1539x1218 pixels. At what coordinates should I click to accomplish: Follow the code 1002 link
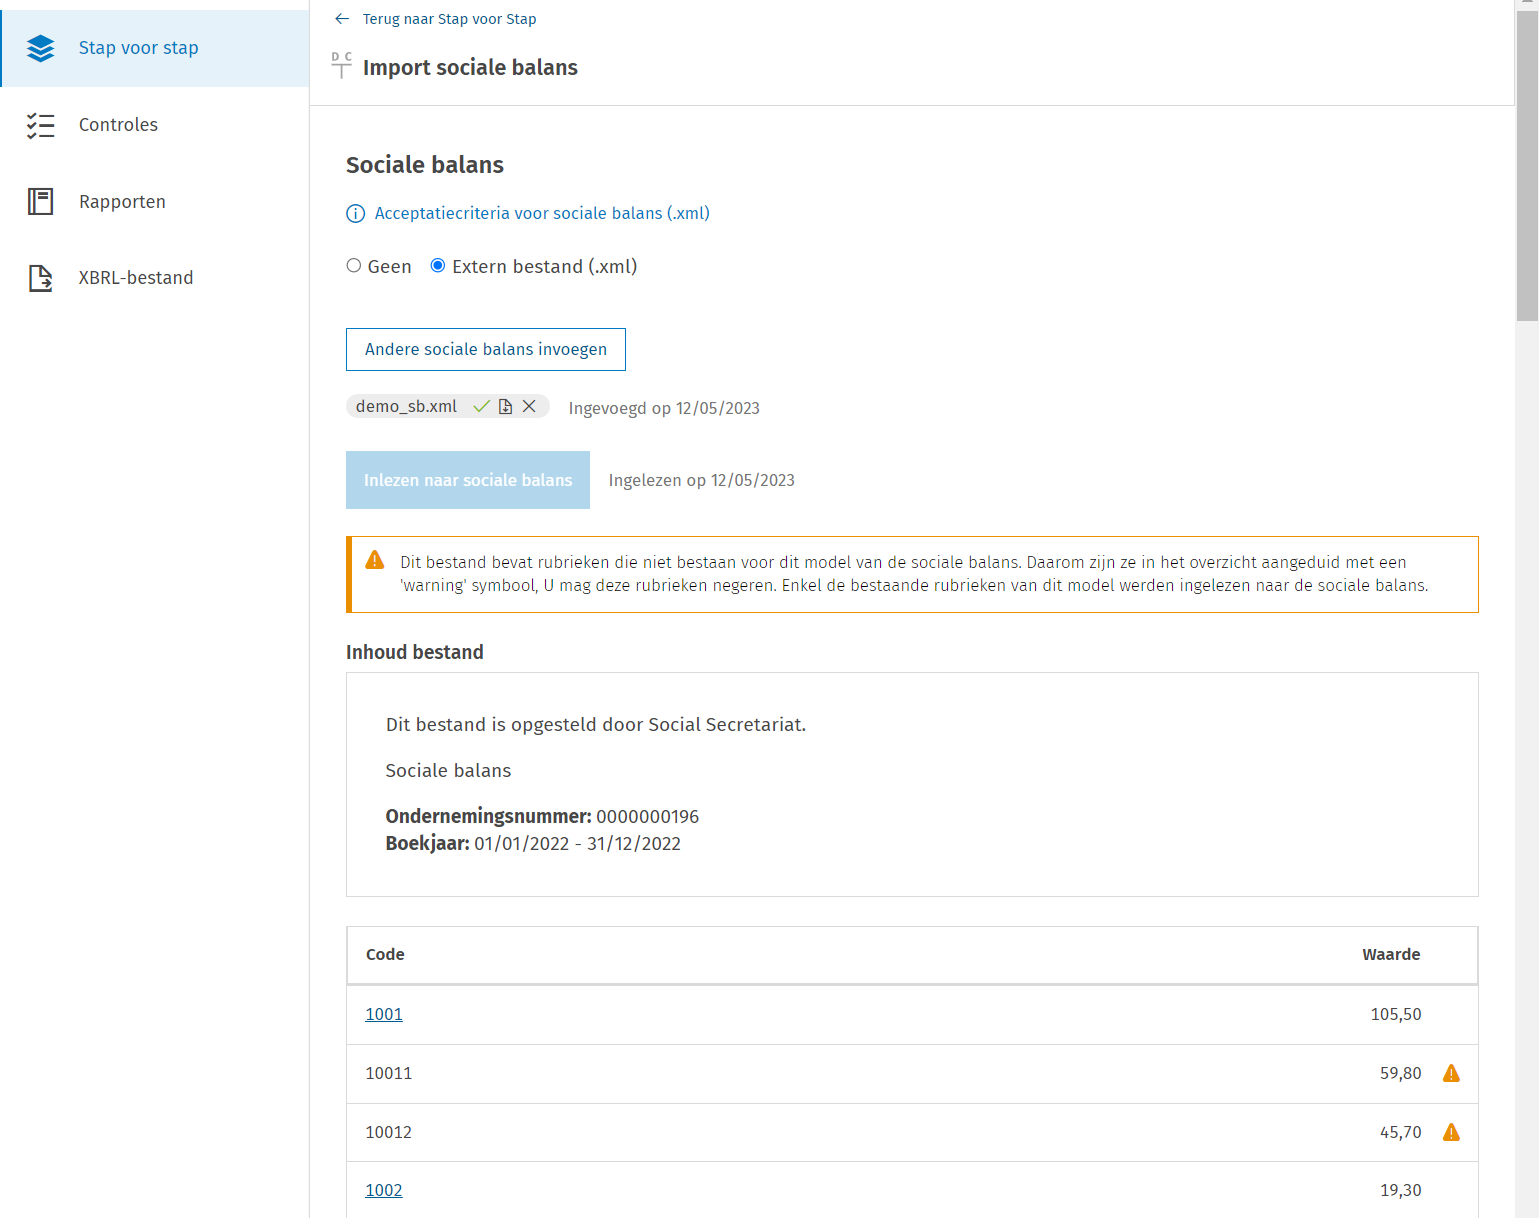[384, 1190]
